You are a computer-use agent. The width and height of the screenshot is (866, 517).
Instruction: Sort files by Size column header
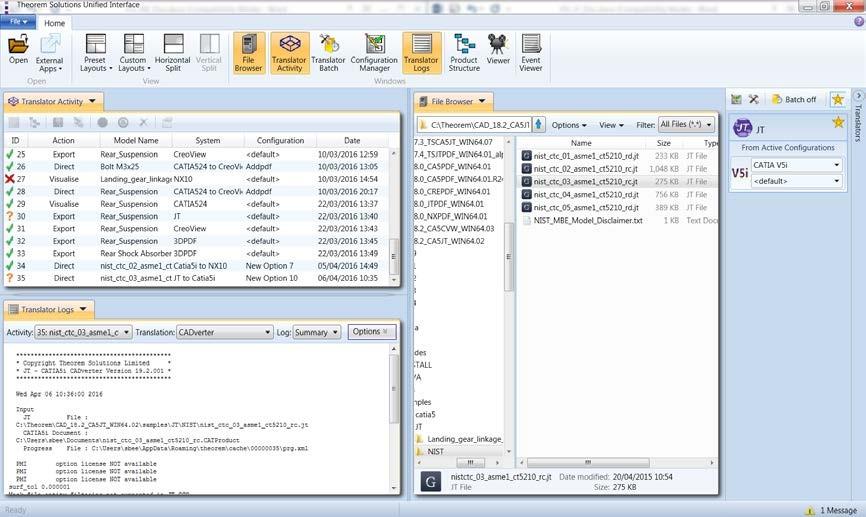click(x=664, y=143)
